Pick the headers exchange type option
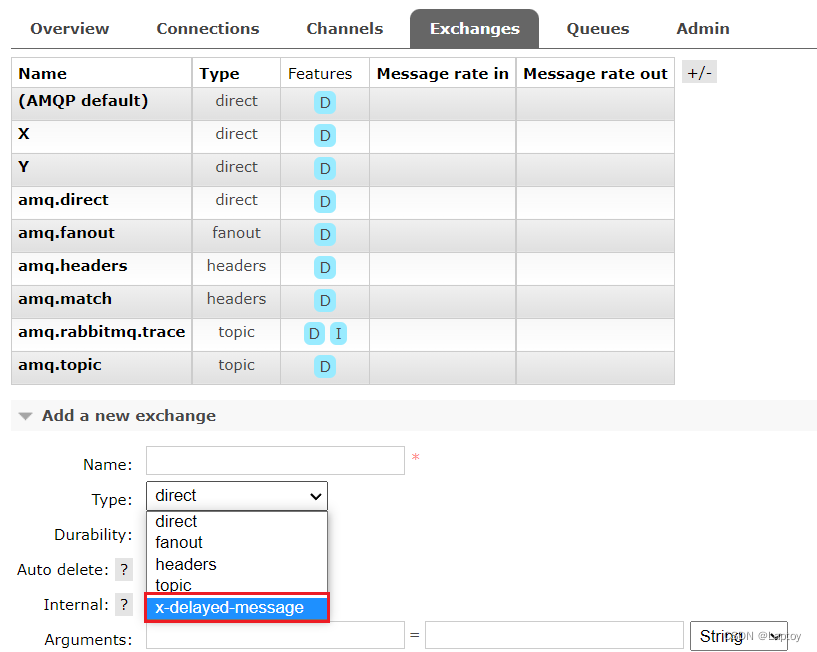The height and width of the screenshot is (652, 817). click(x=186, y=565)
